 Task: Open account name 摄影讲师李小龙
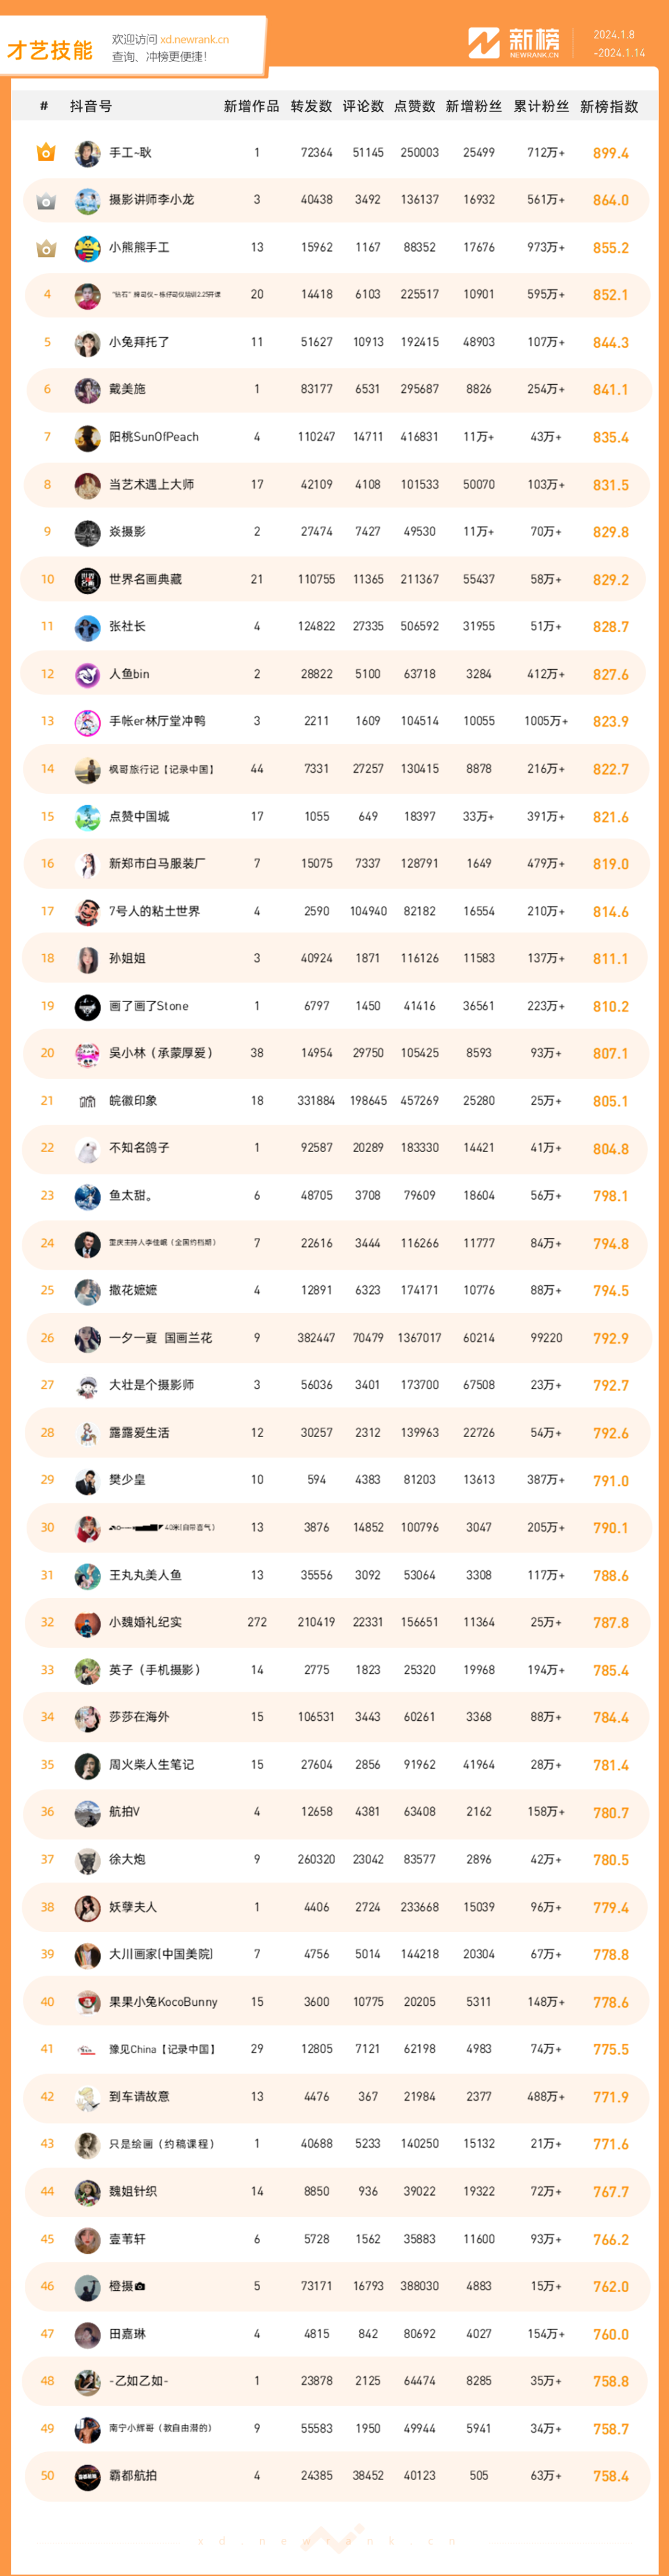[152, 200]
